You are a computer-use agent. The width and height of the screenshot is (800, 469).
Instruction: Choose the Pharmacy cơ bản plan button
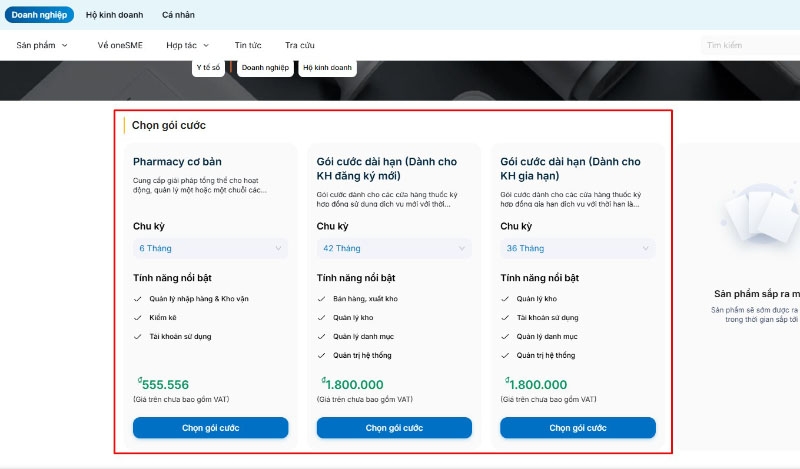(x=210, y=428)
